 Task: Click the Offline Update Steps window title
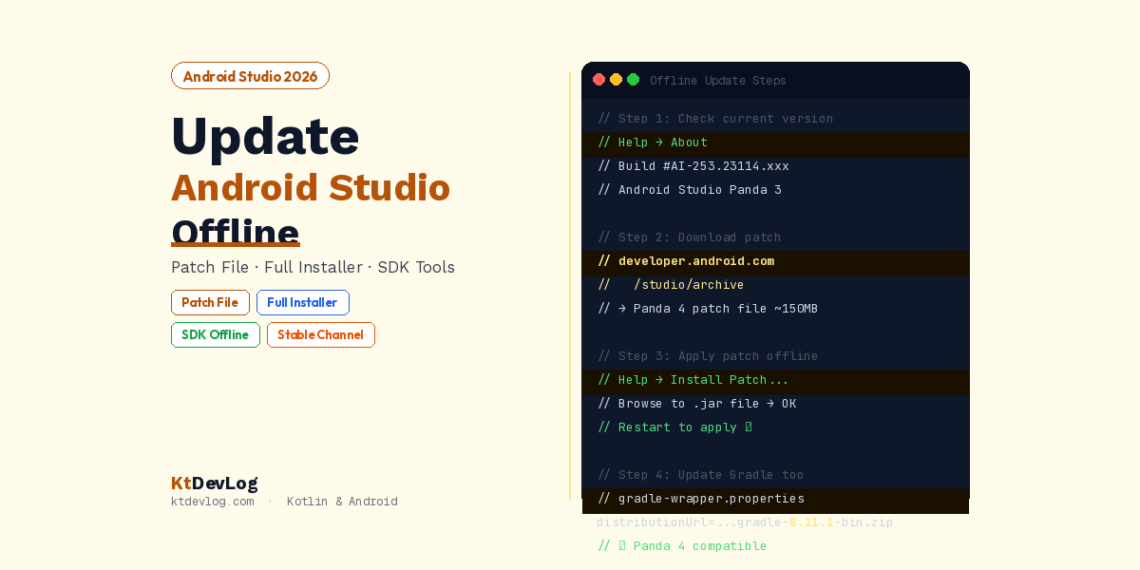coord(718,81)
